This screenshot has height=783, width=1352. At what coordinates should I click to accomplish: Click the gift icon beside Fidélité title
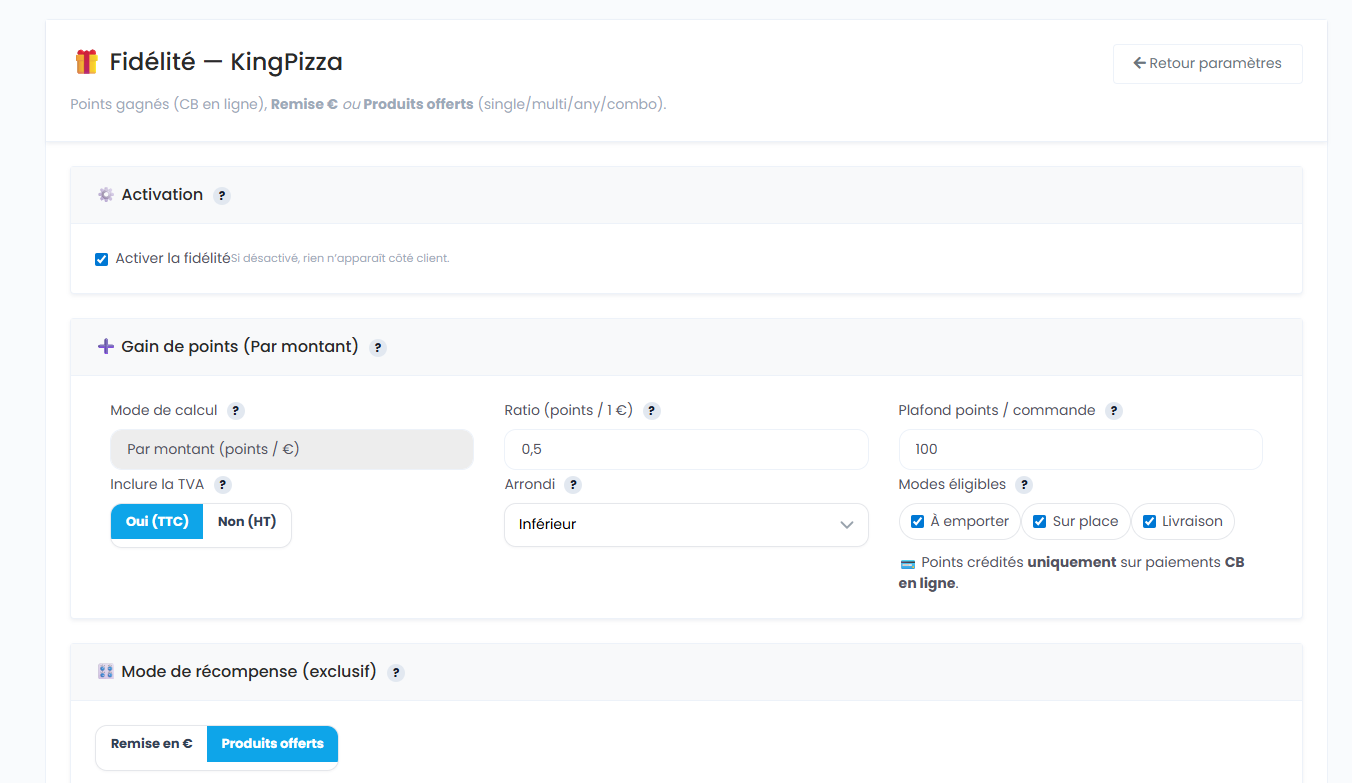point(86,62)
